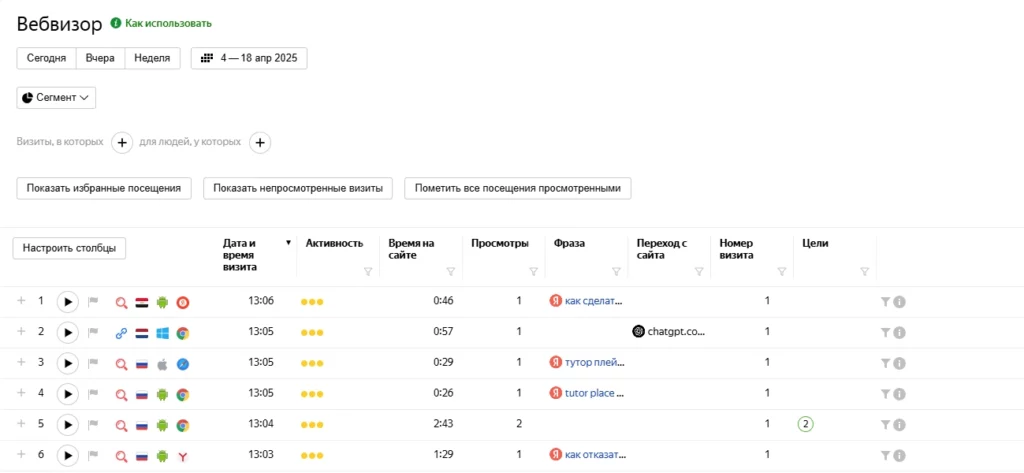Open the filter icon for Просмотры column
Image resolution: width=1024 pixels, height=473 pixels.
coord(533,272)
